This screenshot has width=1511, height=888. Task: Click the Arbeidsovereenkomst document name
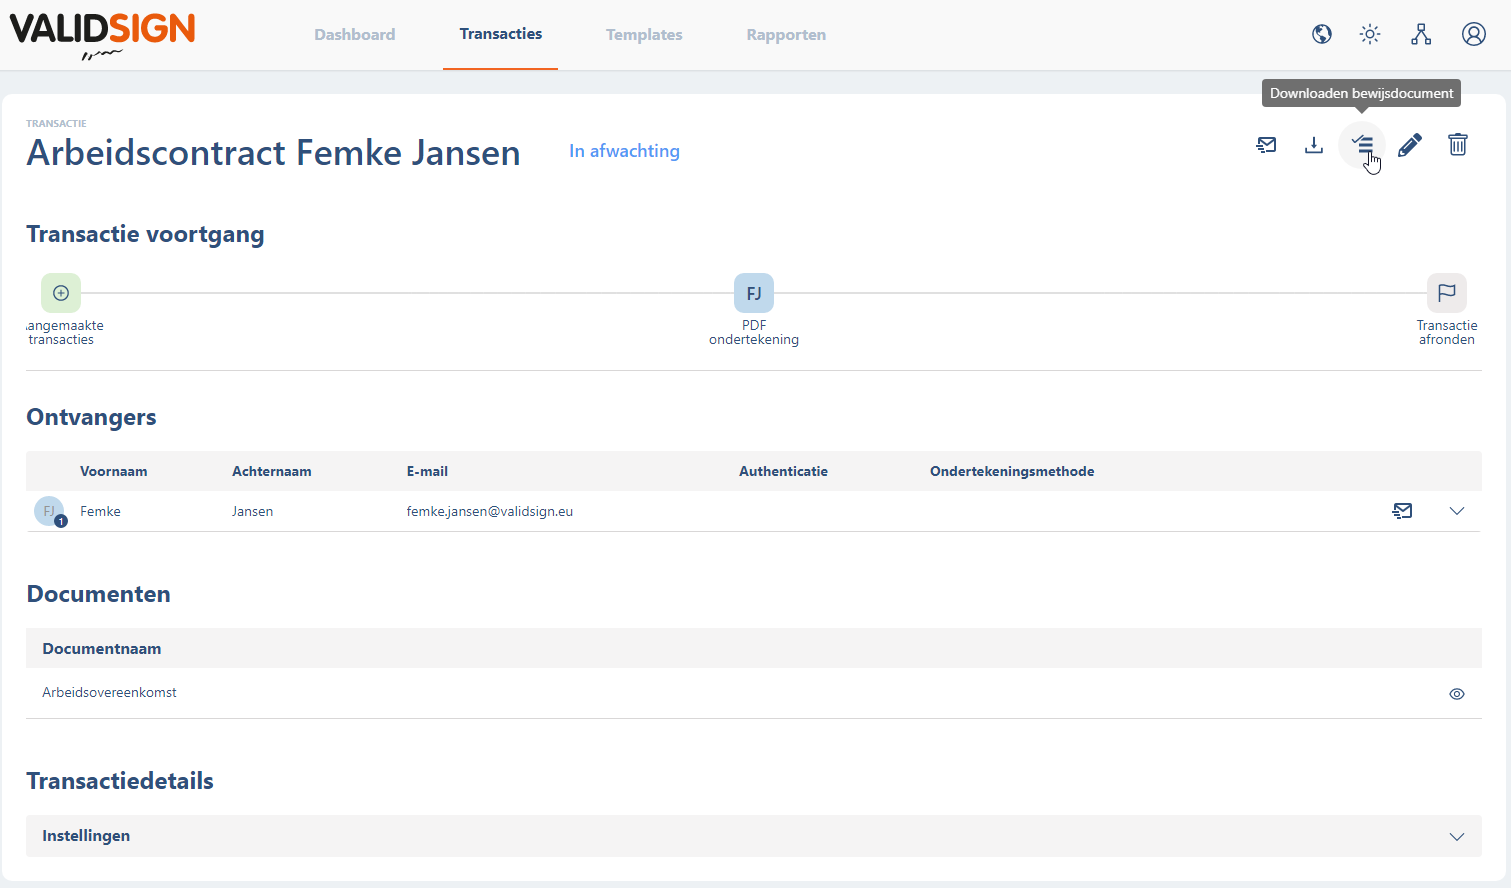coord(110,692)
